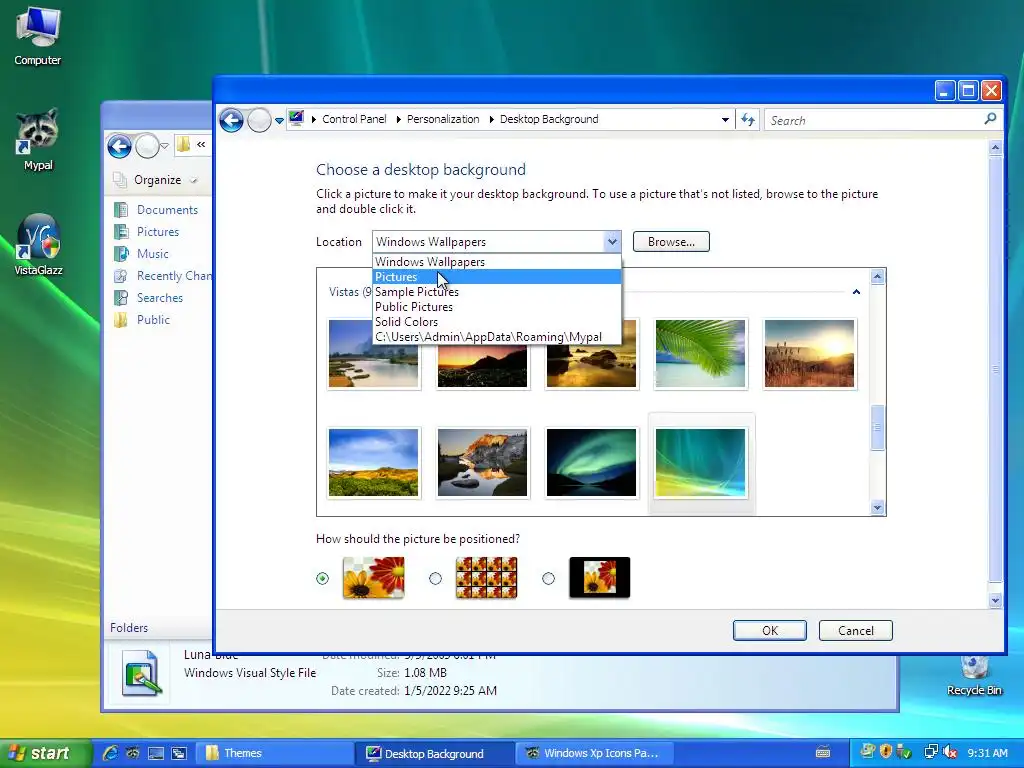Select the fit-to-screen position radio button
This screenshot has height=768, width=1024.
pos(323,579)
